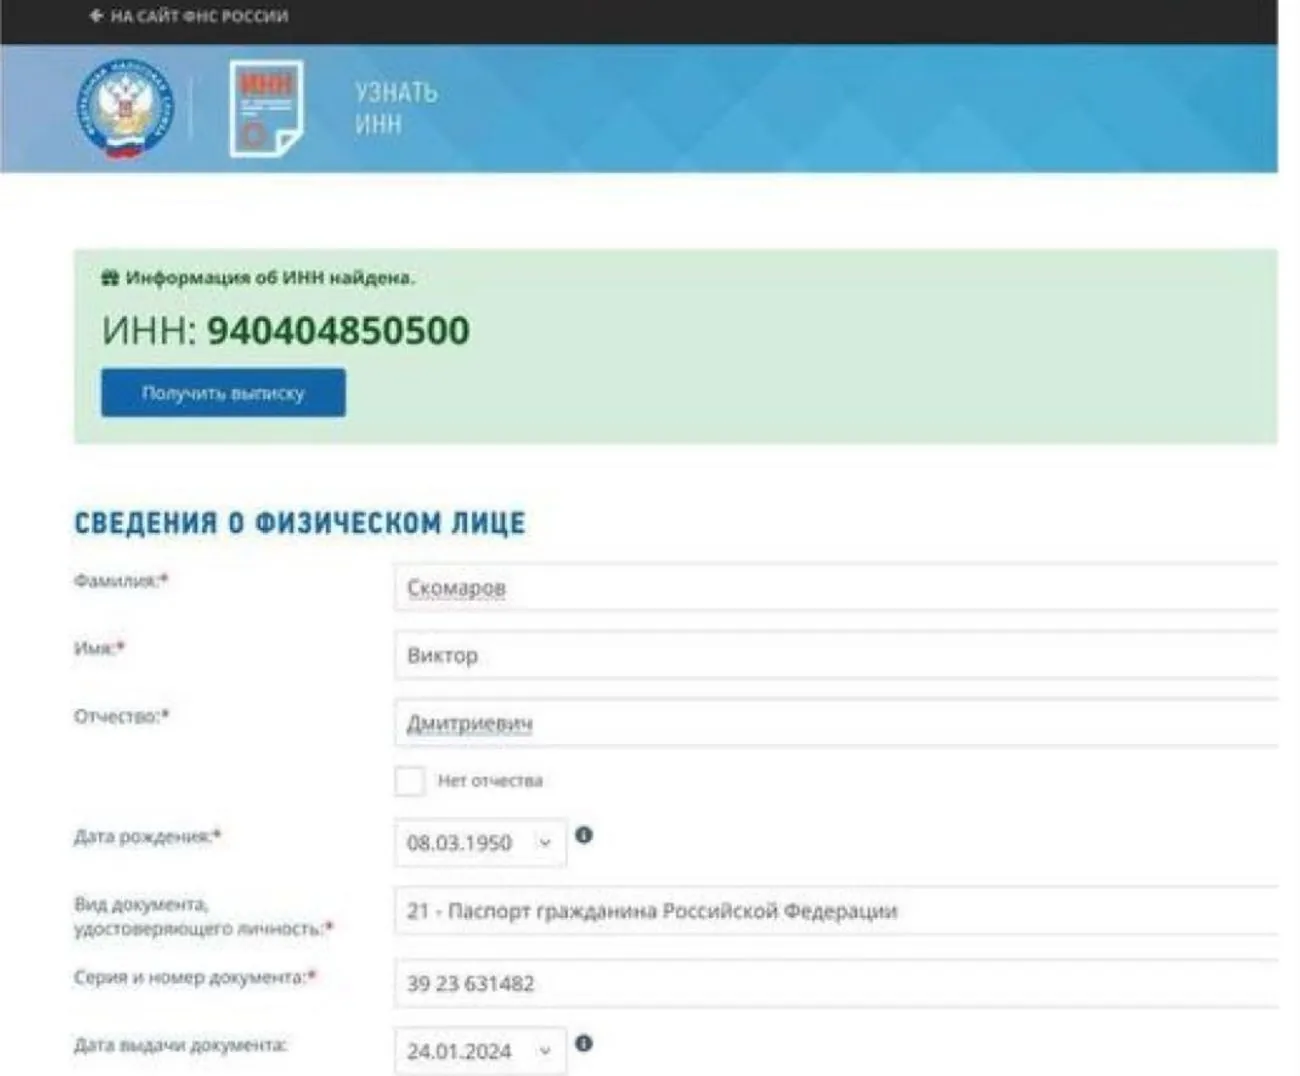The height and width of the screenshot is (1076, 1300).
Task: Toggle the "Нет отчества" checkbox
Action: click(x=409, y=781)
